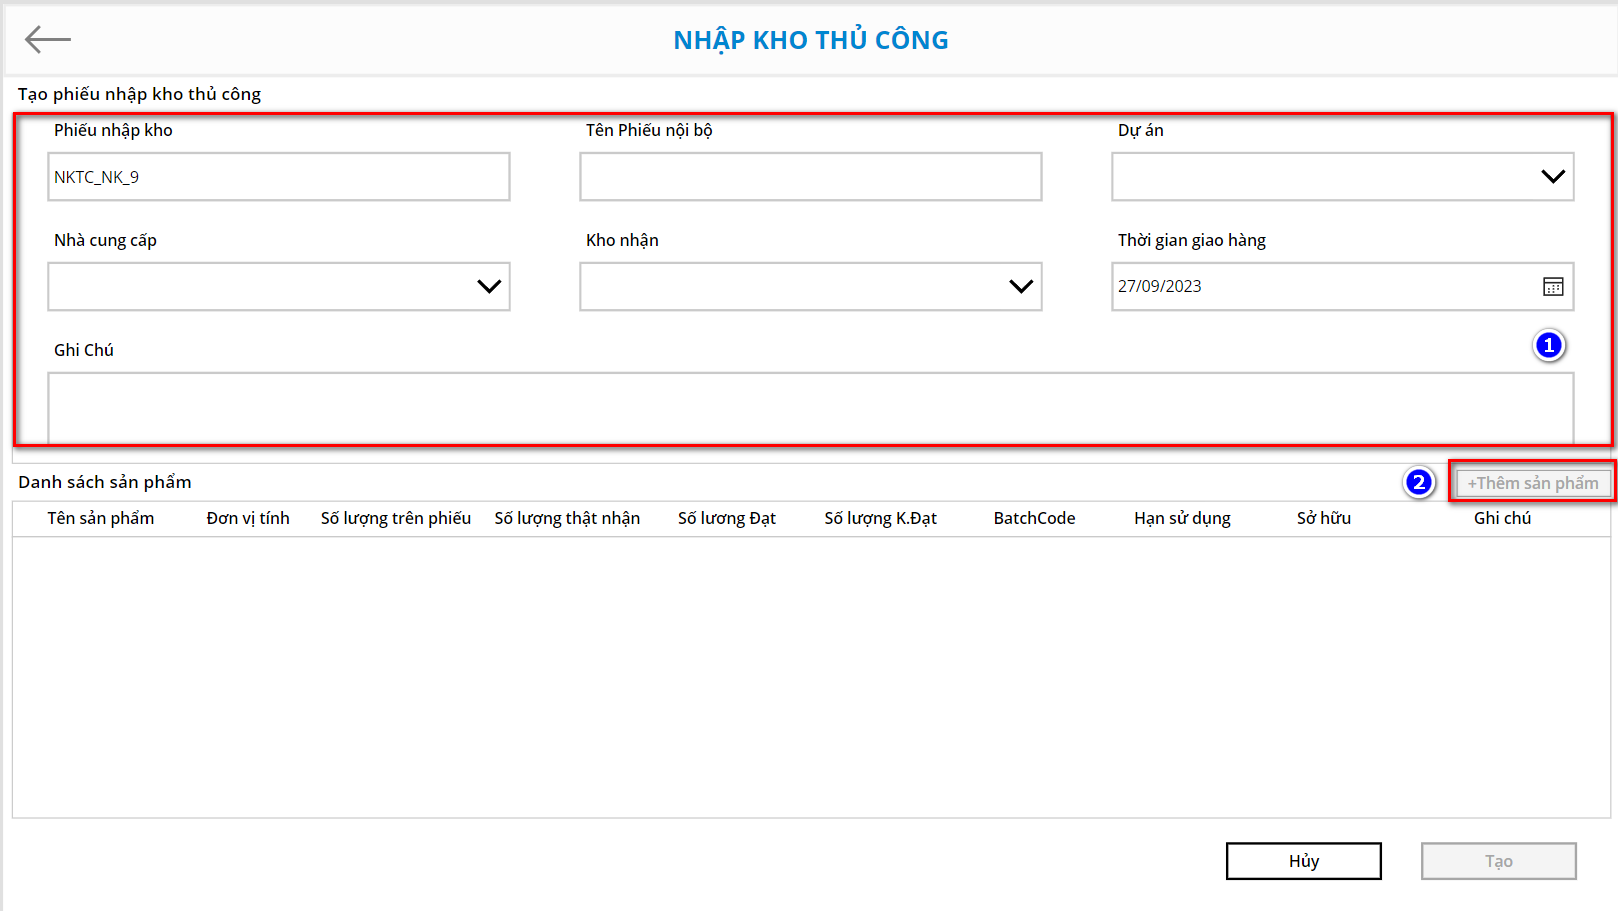Click into the Ghi Chú text area

tap(811, 408)
